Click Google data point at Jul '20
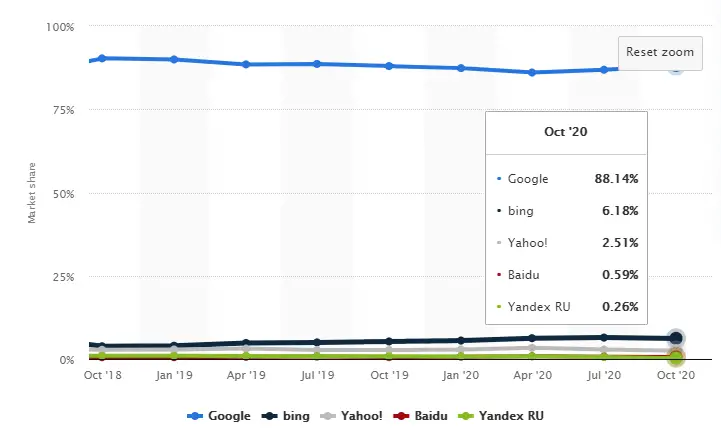The image size is (721, 431). pos(604,69)
